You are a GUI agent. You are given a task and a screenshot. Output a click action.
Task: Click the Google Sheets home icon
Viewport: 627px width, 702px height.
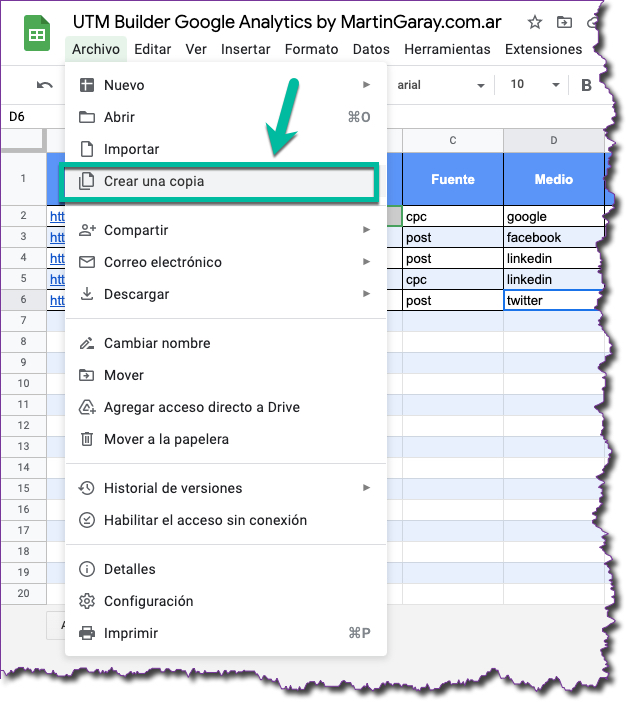click(37, 34)
